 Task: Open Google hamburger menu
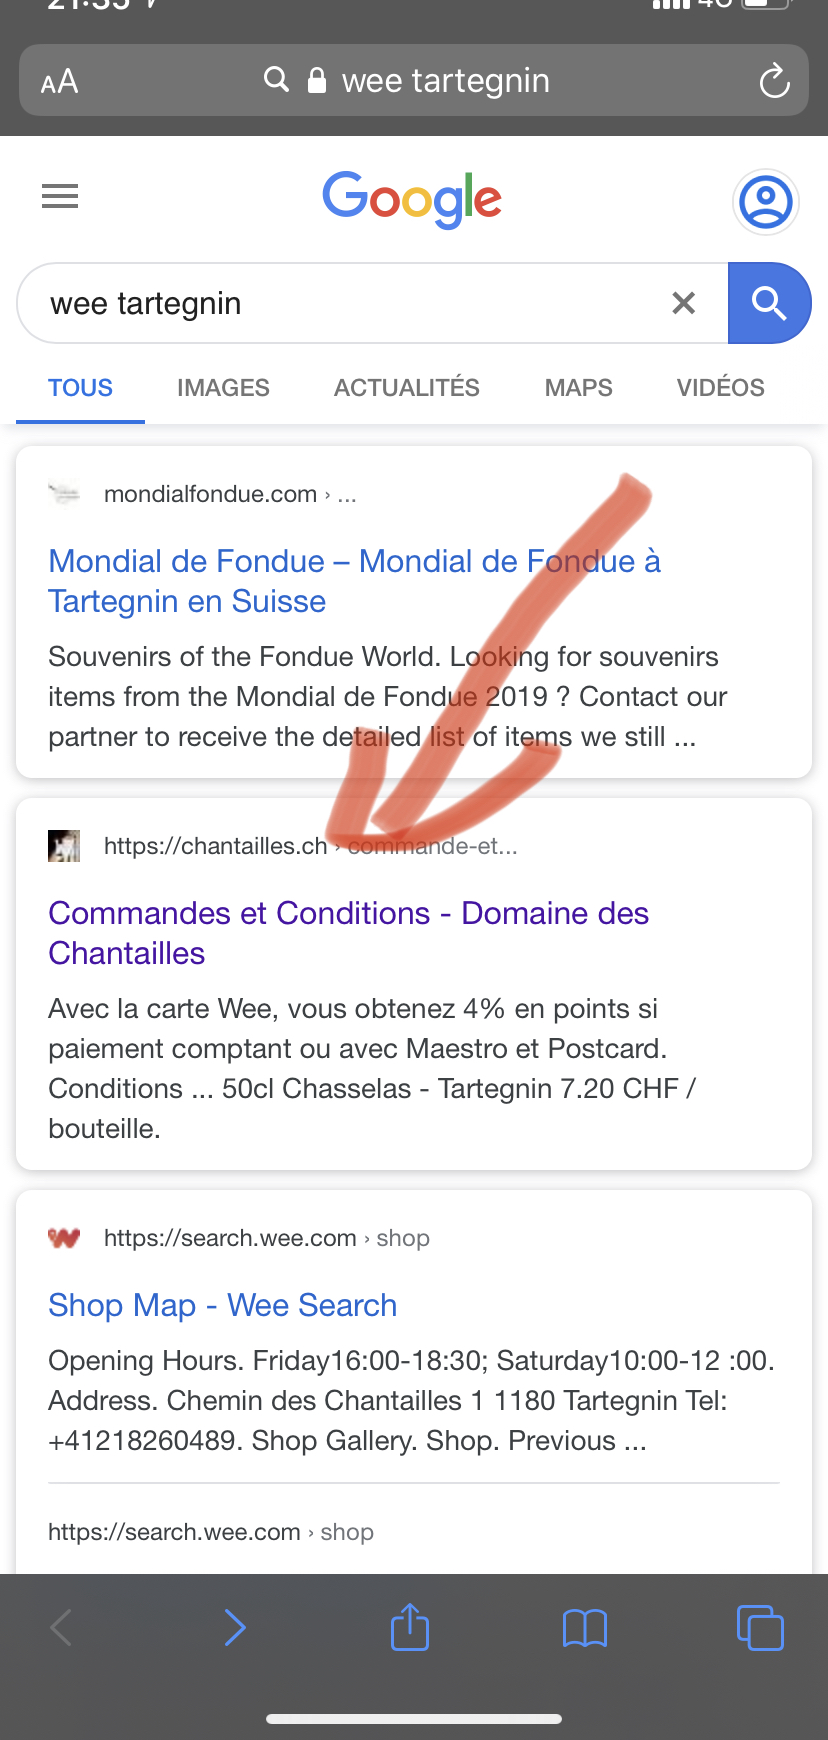pos(60,196)
